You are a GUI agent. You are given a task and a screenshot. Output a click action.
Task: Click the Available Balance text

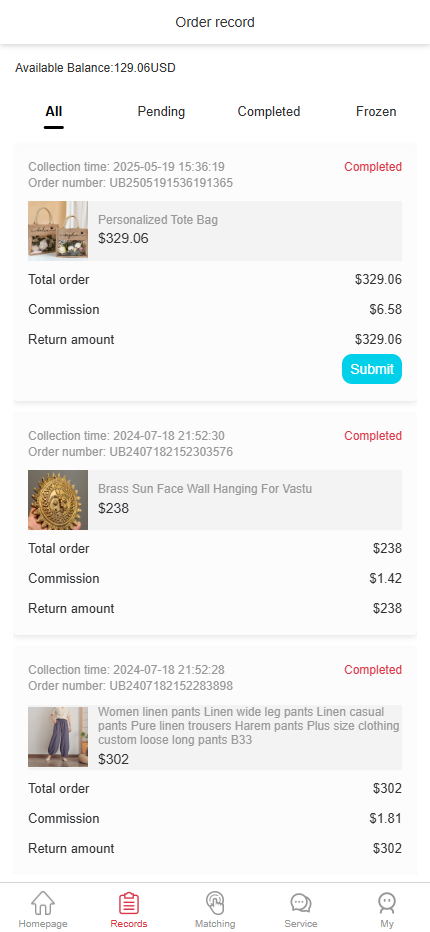95,68
